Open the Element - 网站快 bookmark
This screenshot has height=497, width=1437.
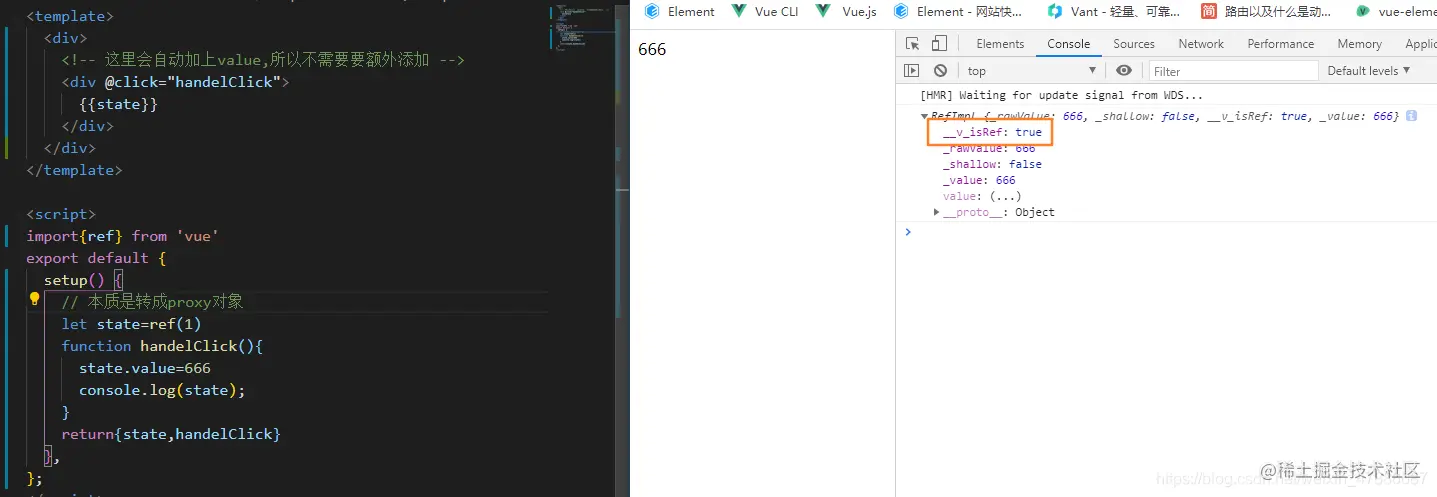coord(958,12)
